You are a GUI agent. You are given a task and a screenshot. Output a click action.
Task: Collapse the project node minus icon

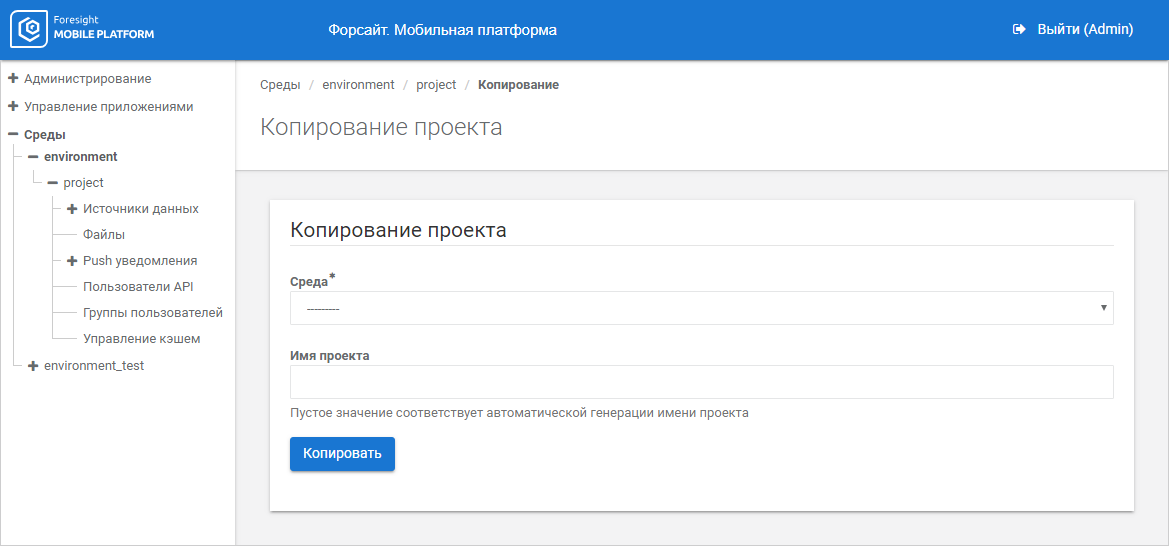point(53,183)
